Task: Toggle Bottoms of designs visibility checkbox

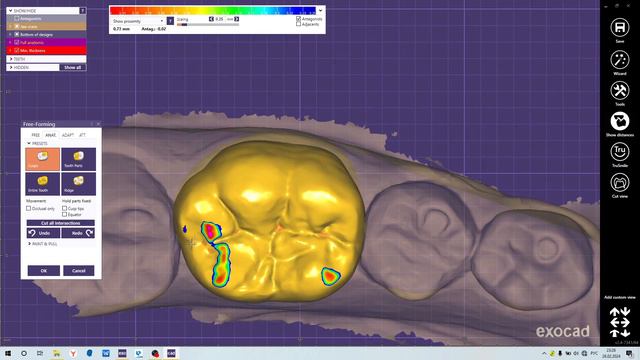Action: 17,35
